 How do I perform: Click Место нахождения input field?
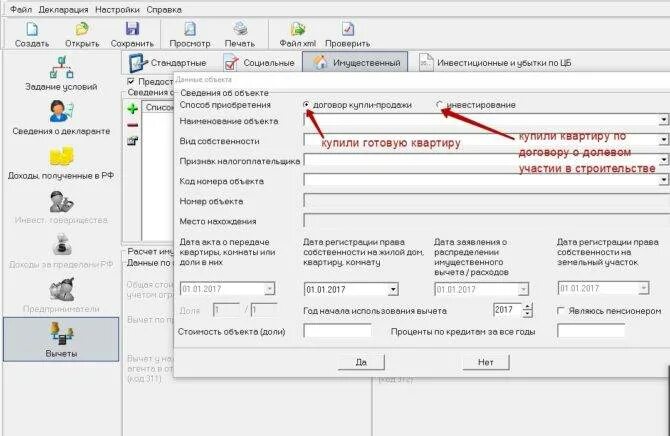(486, 220)
